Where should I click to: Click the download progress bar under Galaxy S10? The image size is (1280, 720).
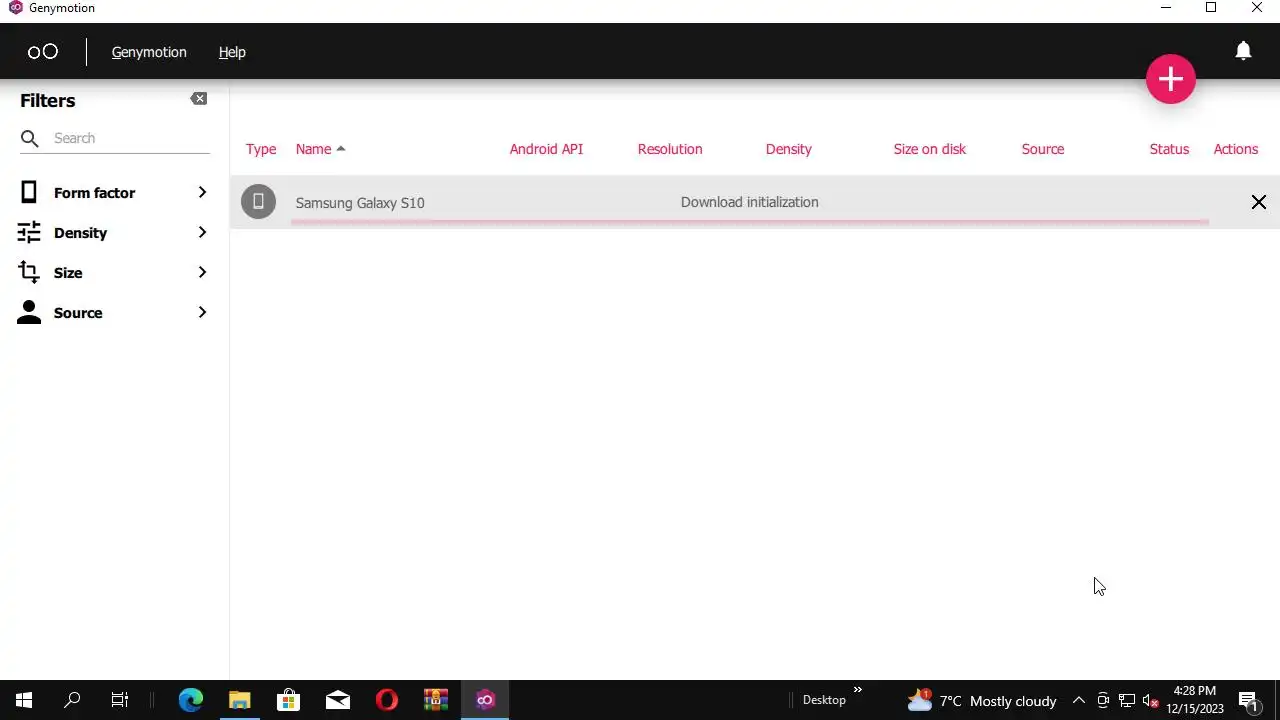pos(749,222)
